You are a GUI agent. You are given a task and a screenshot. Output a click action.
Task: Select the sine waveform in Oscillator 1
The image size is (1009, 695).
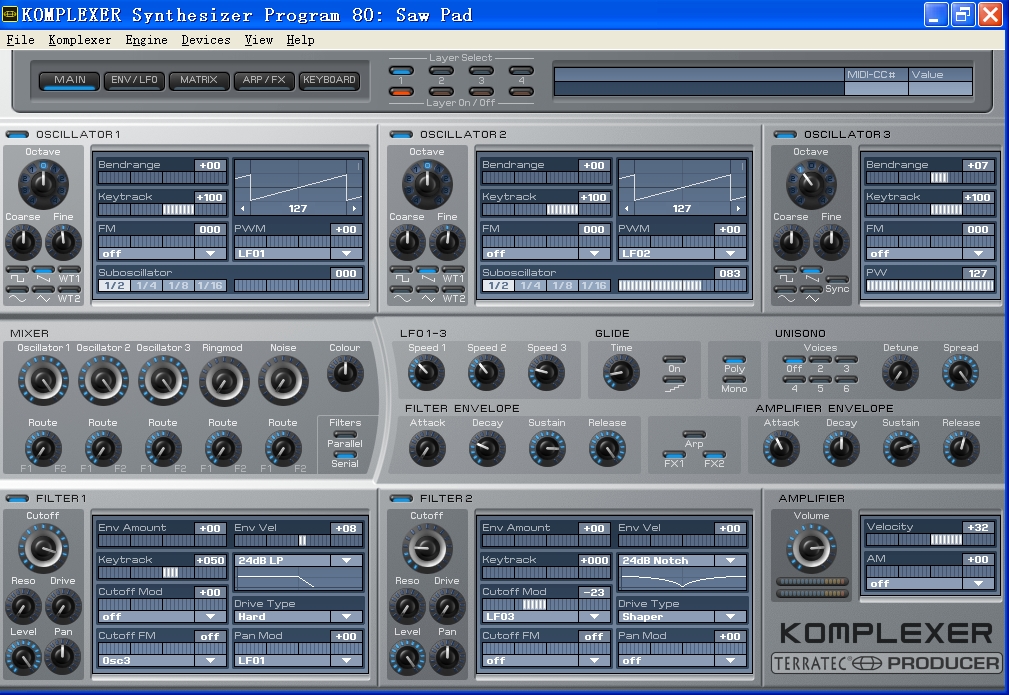pos(17,290)
